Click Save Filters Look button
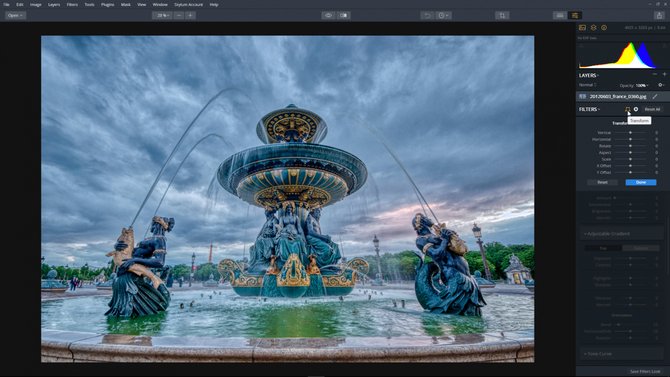Image resolution: width=670 pixels, height=377 pixels. (645, 371)
